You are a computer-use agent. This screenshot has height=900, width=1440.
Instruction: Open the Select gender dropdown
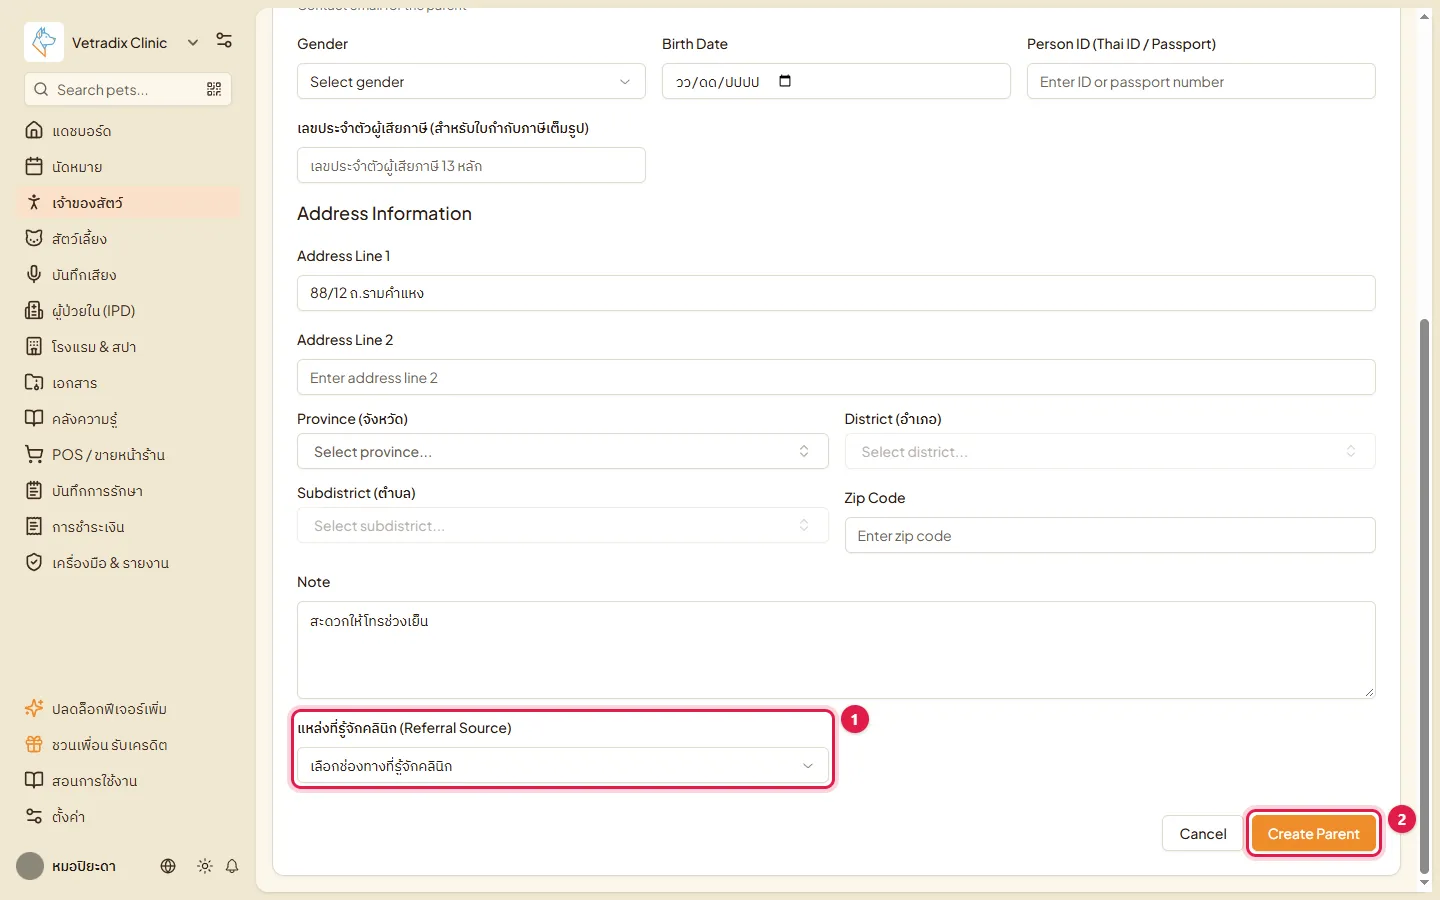tap(471, 81)
